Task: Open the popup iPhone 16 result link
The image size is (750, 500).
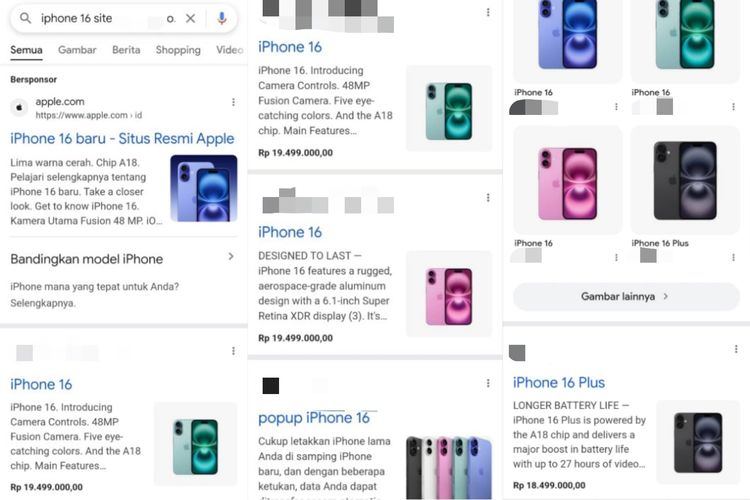Action: tap(314, 418)
